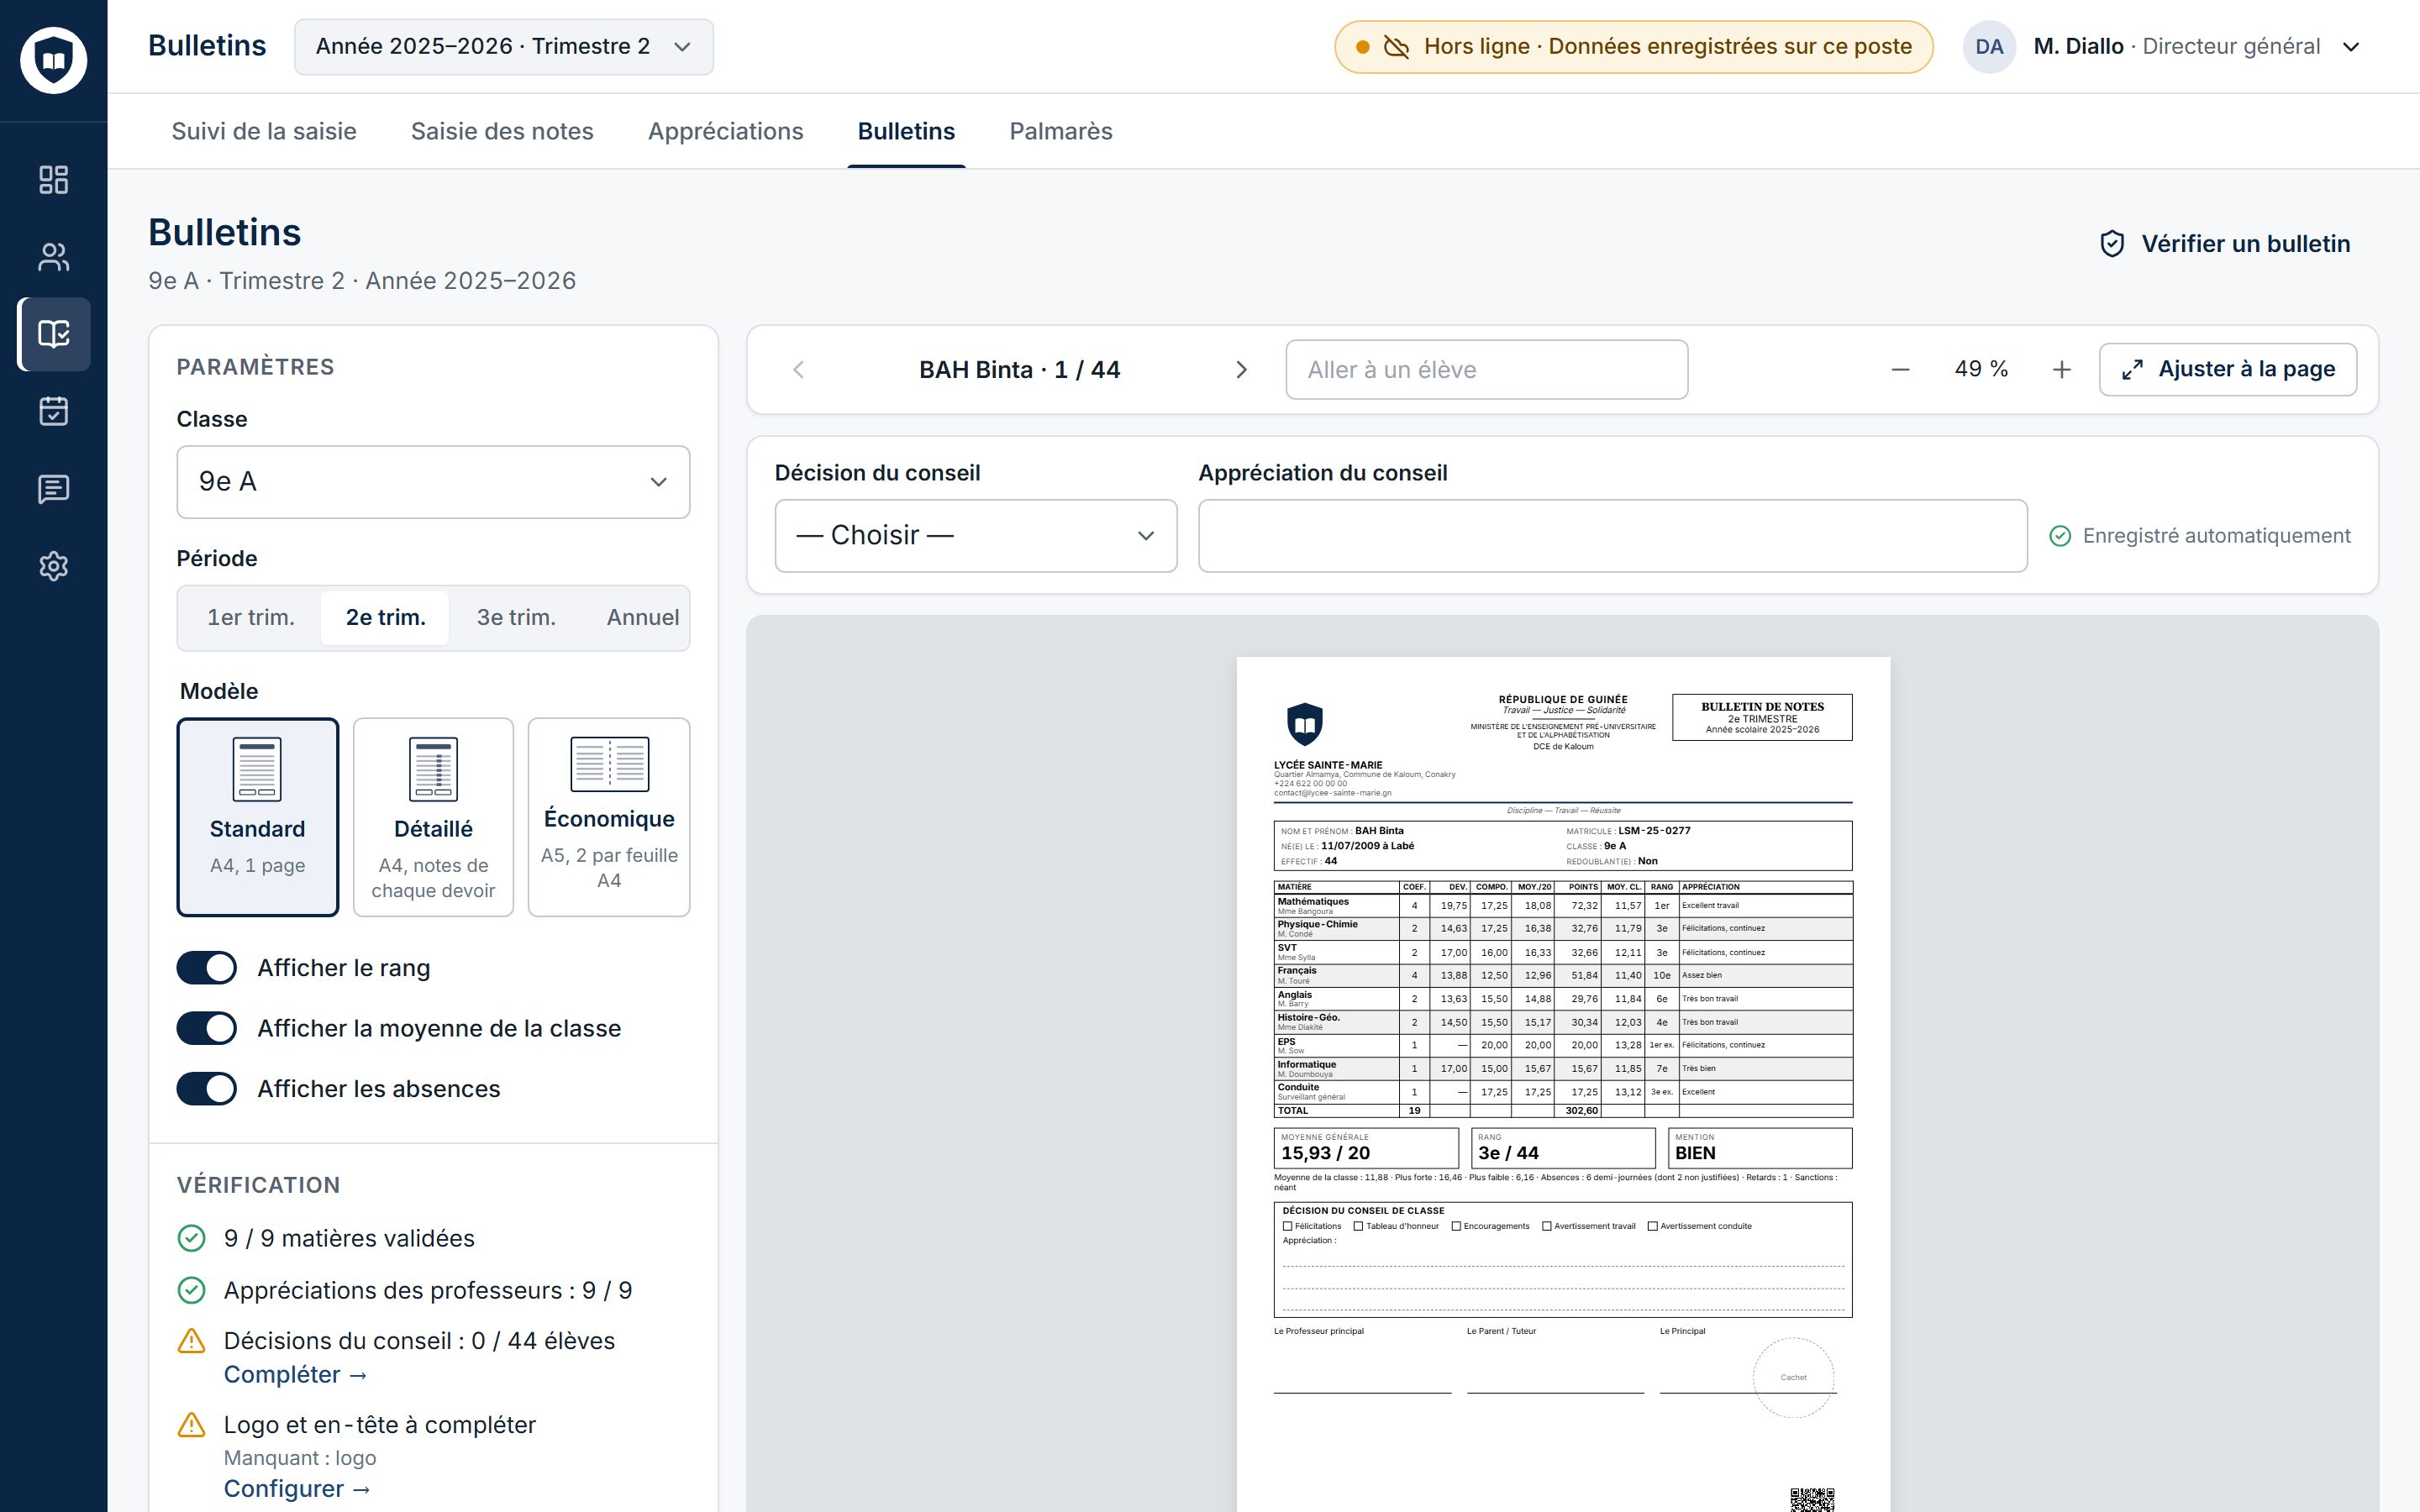Open the students people icon in sidebar
The width and height of the screenshot is (2420, 1512).
(53, 257)
